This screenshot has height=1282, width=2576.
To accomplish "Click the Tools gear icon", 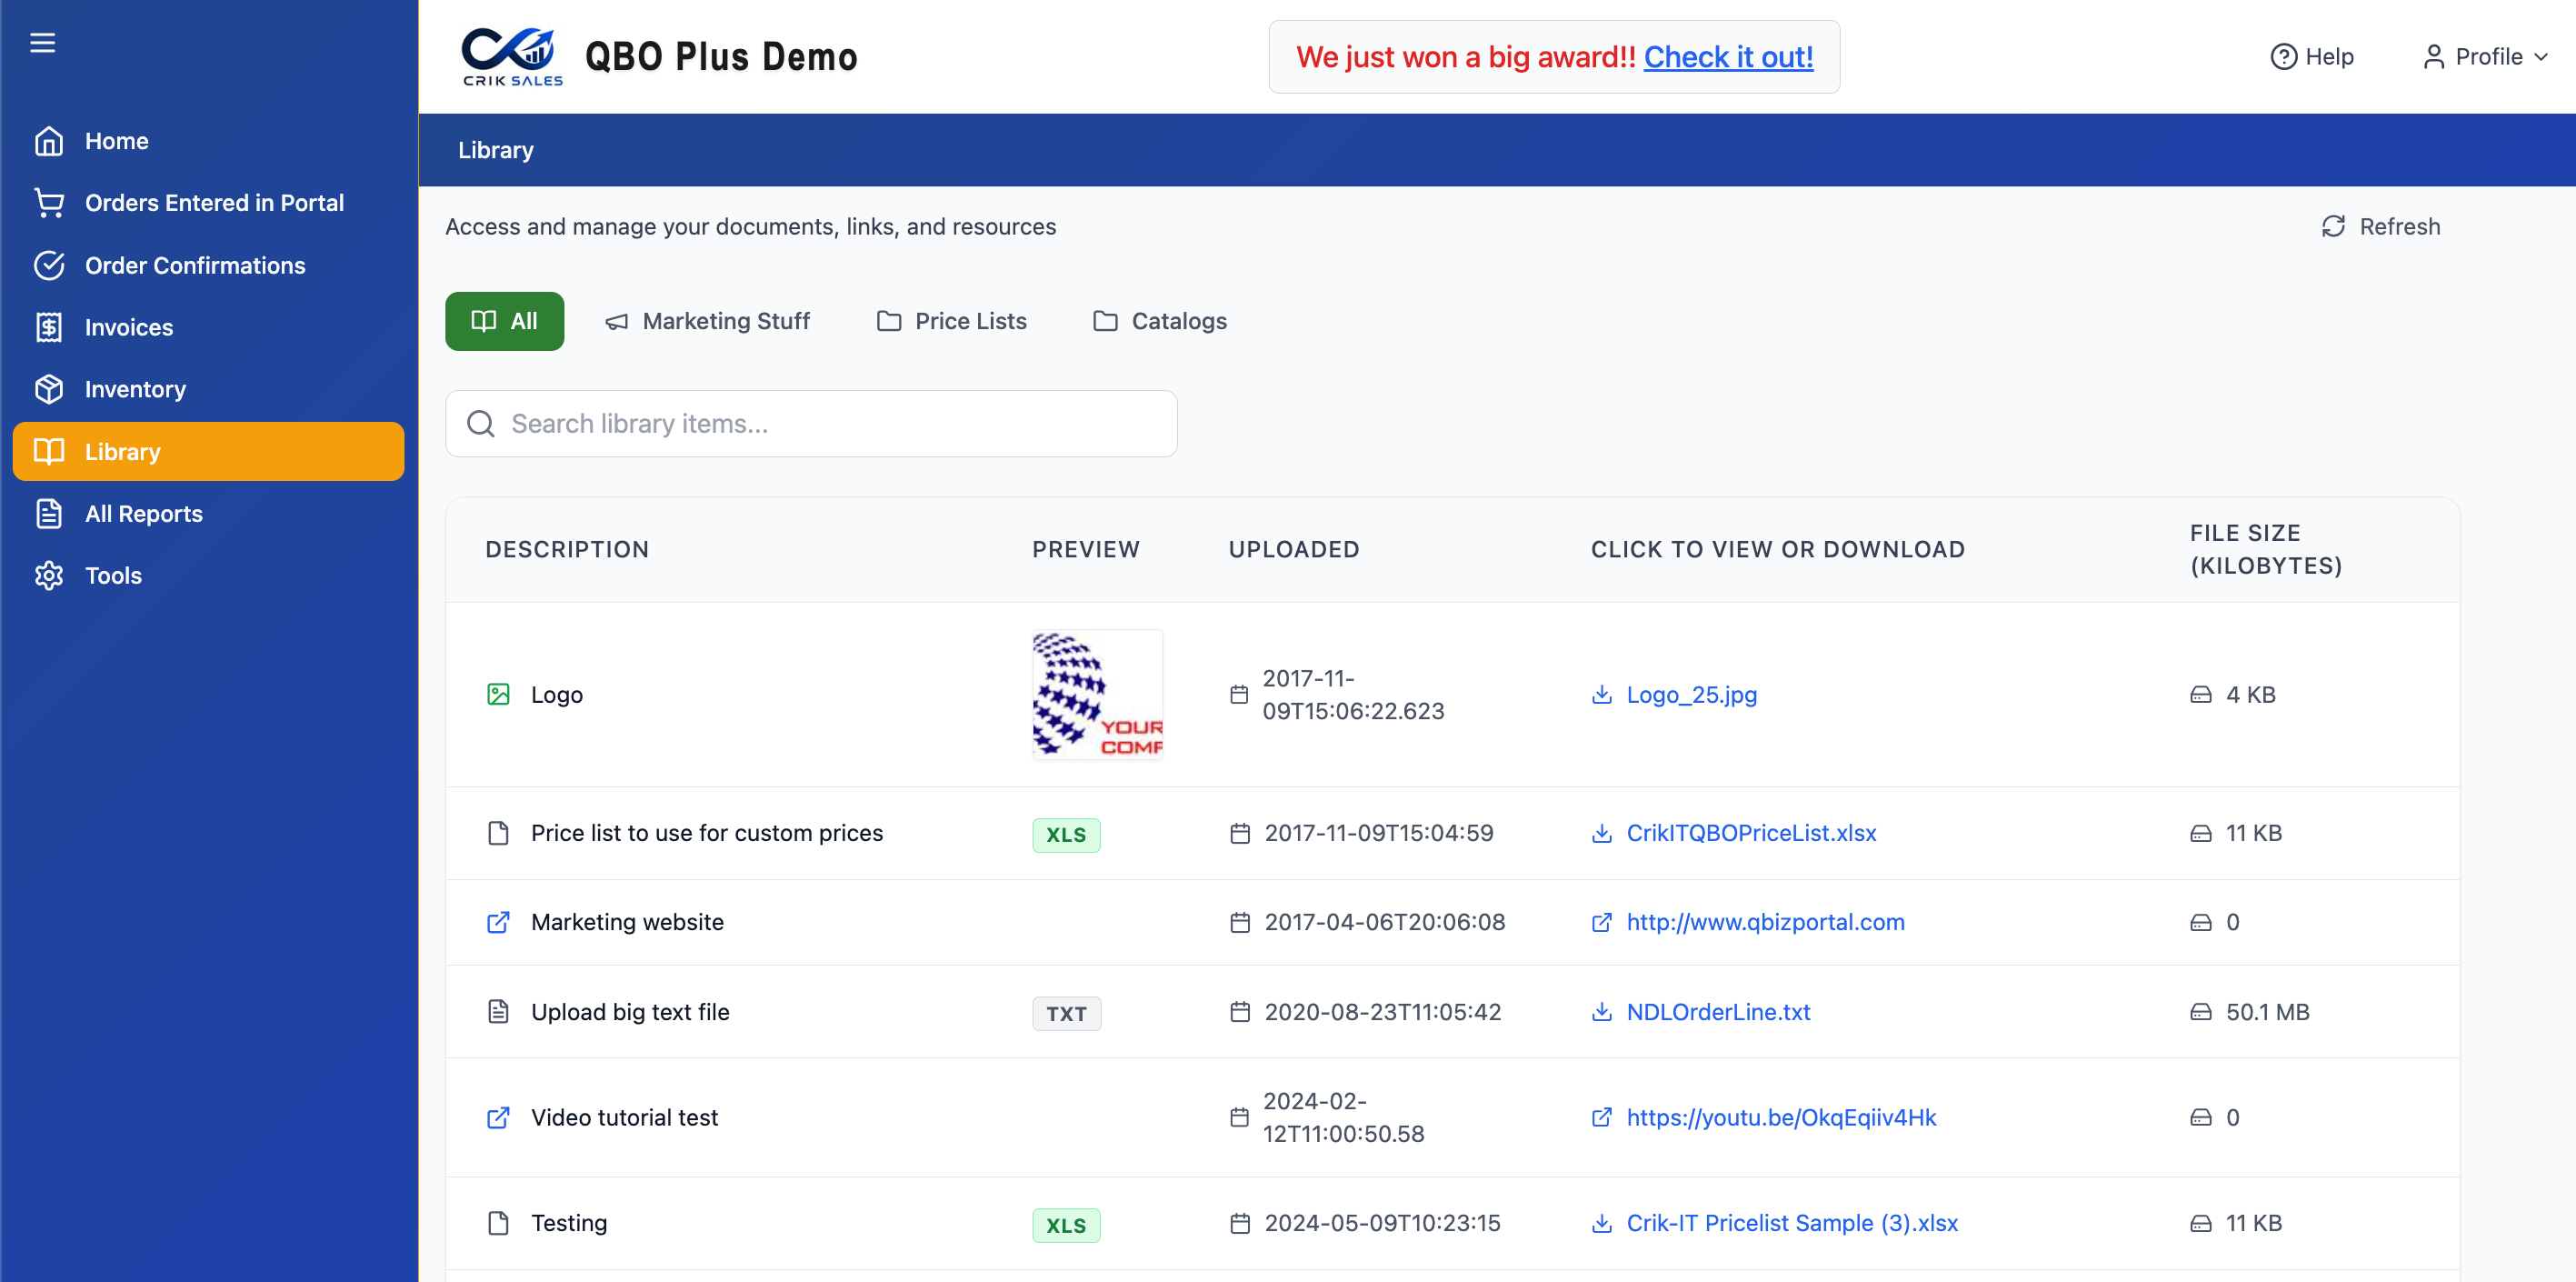I will 49,575.
